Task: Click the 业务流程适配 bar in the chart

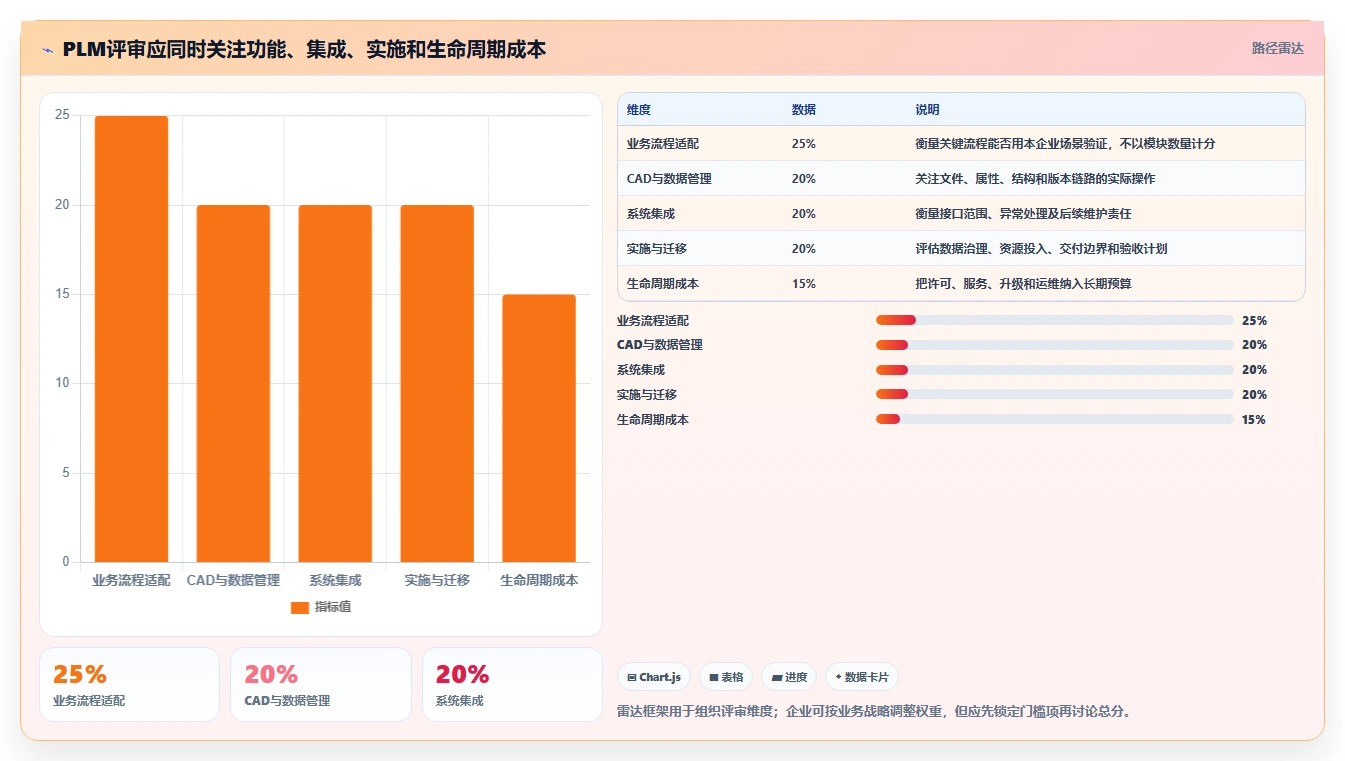Action: [131, 339]
